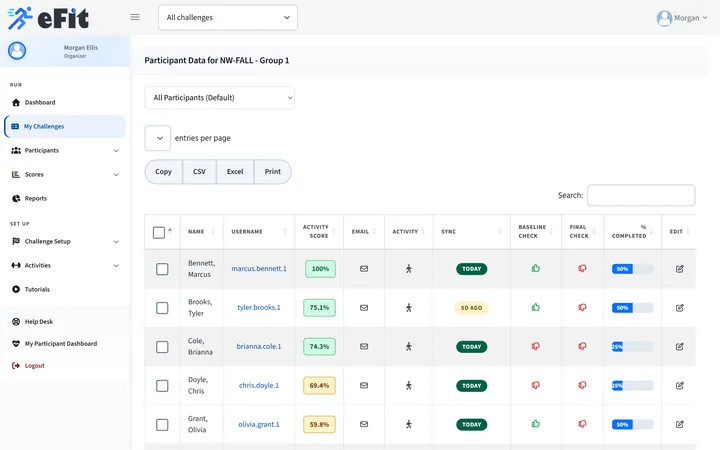Toggle the hamburger sidebar menu icon
The width and height of the screenshot is (720, 450).
[x=135, y=17]
